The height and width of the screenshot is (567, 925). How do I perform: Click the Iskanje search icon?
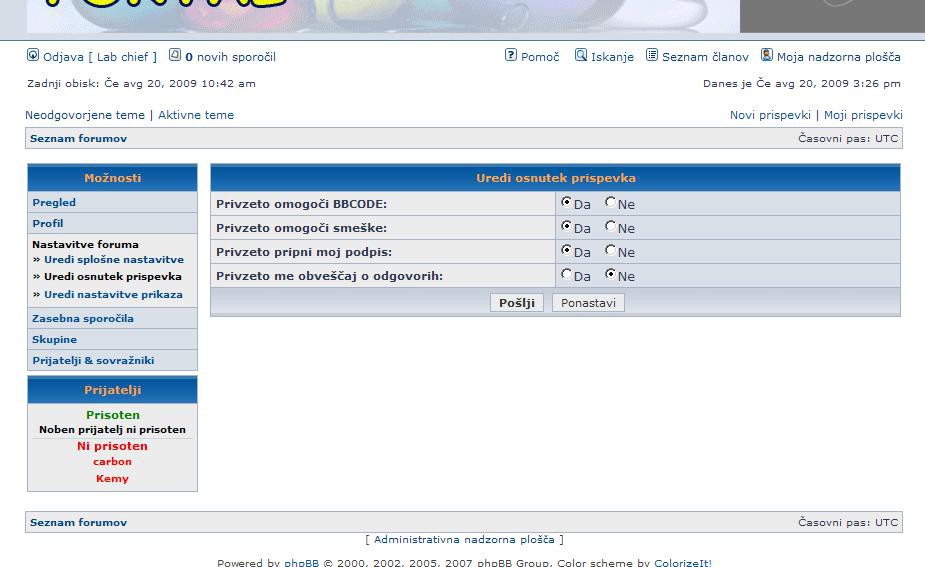pyautogui.click(x=581, y=56)
